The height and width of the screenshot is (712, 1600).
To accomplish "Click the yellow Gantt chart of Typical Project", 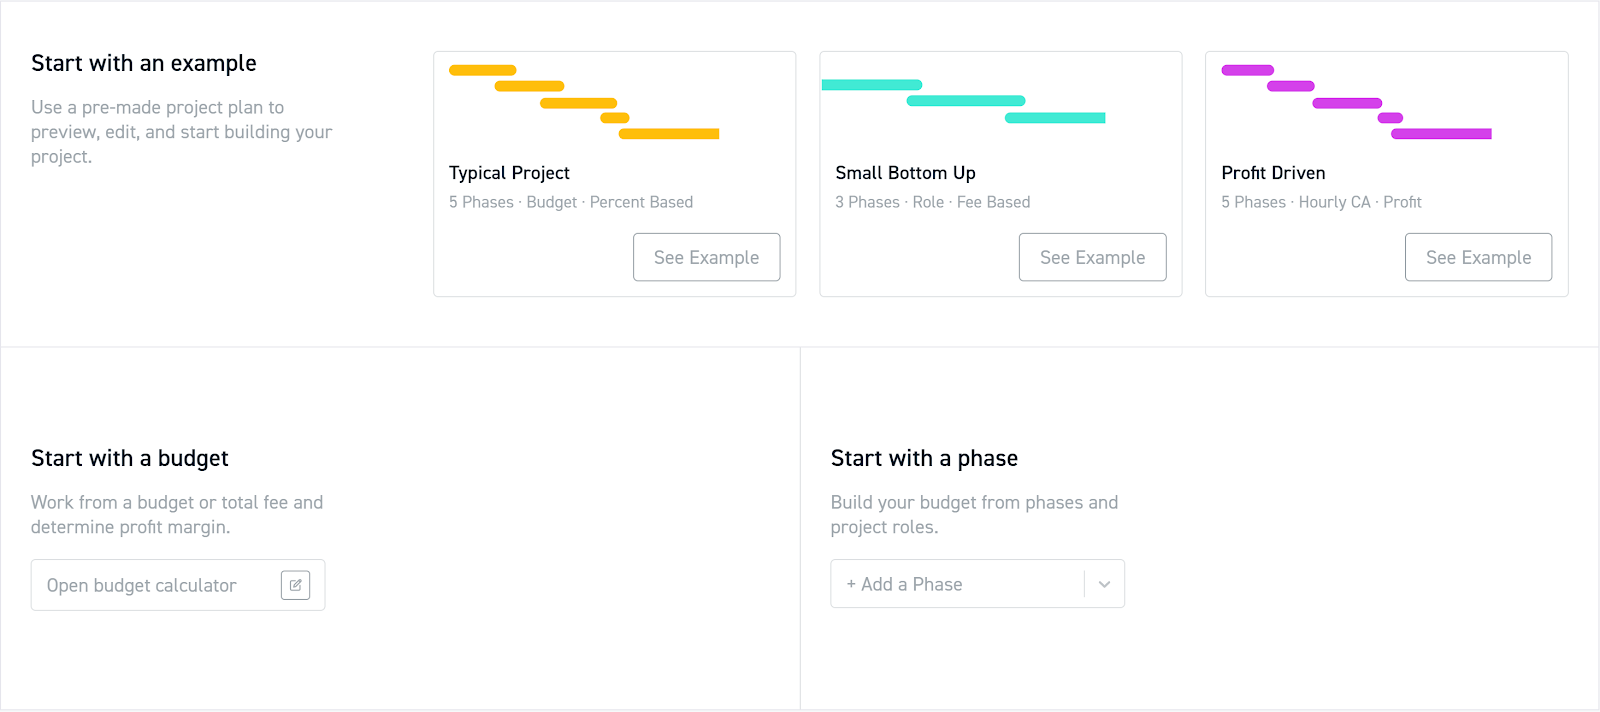I will tap(584, 102).
